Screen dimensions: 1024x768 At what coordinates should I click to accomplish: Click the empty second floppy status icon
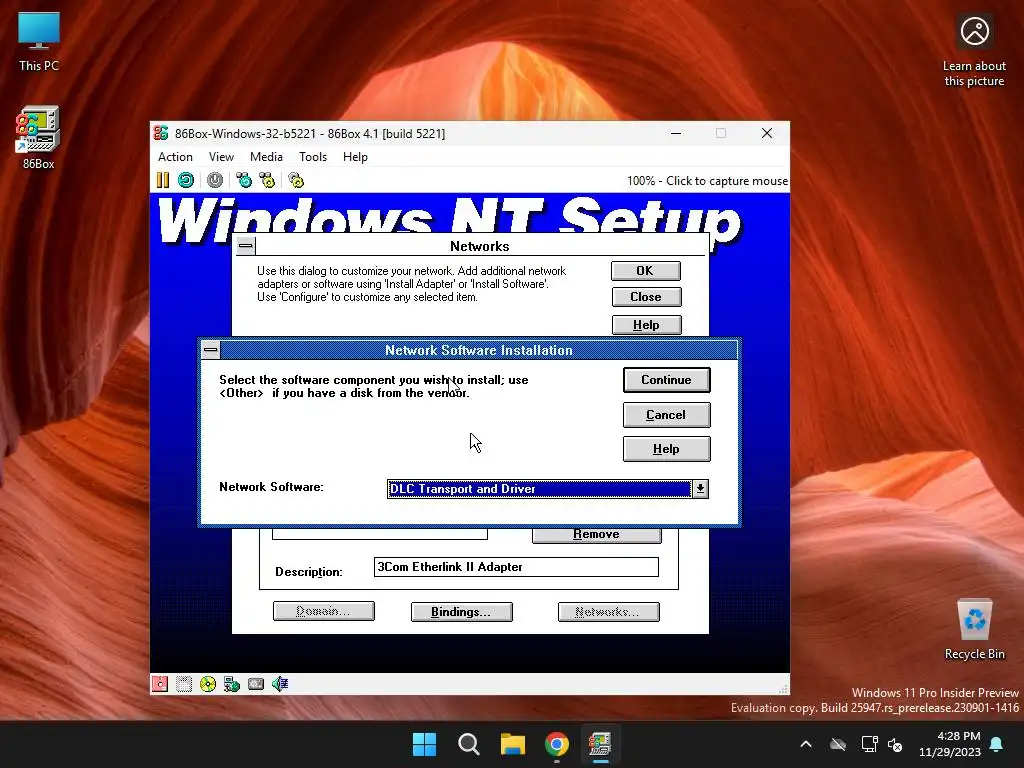point(184,684)
